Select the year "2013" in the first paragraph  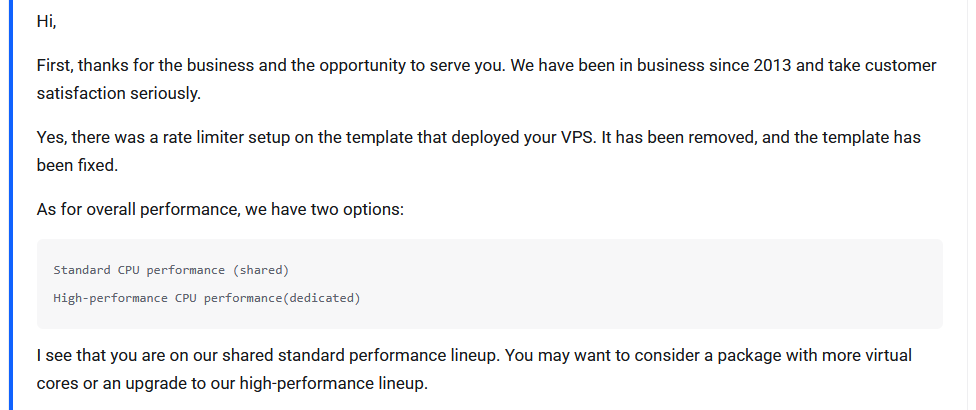tap(772, 65)
